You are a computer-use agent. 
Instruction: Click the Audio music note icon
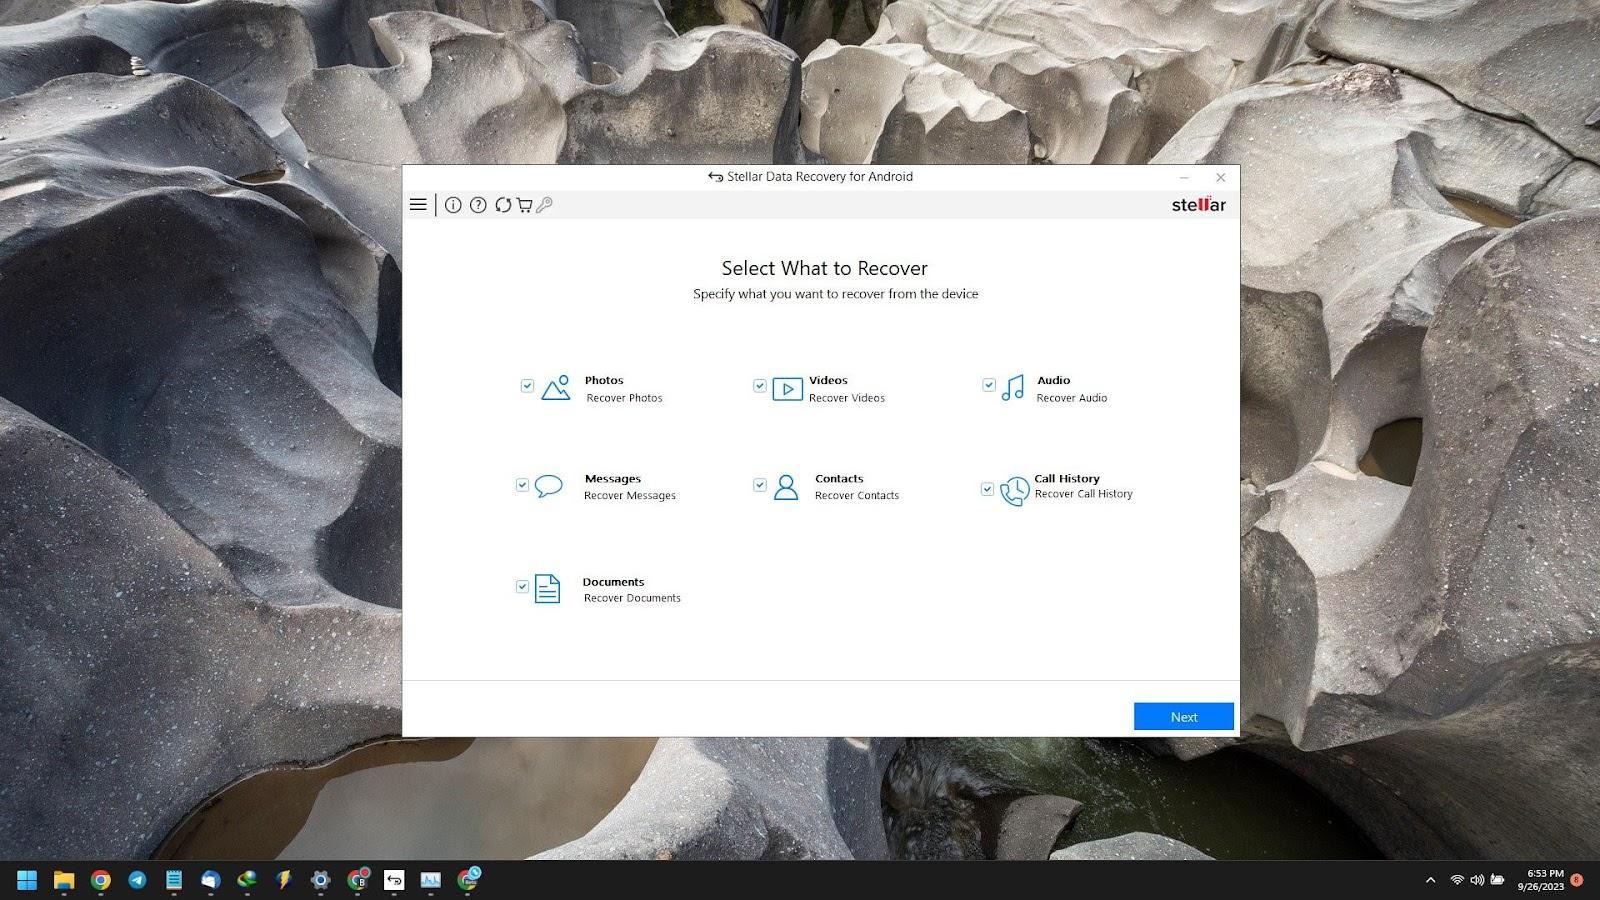(x=1013, y=388)
